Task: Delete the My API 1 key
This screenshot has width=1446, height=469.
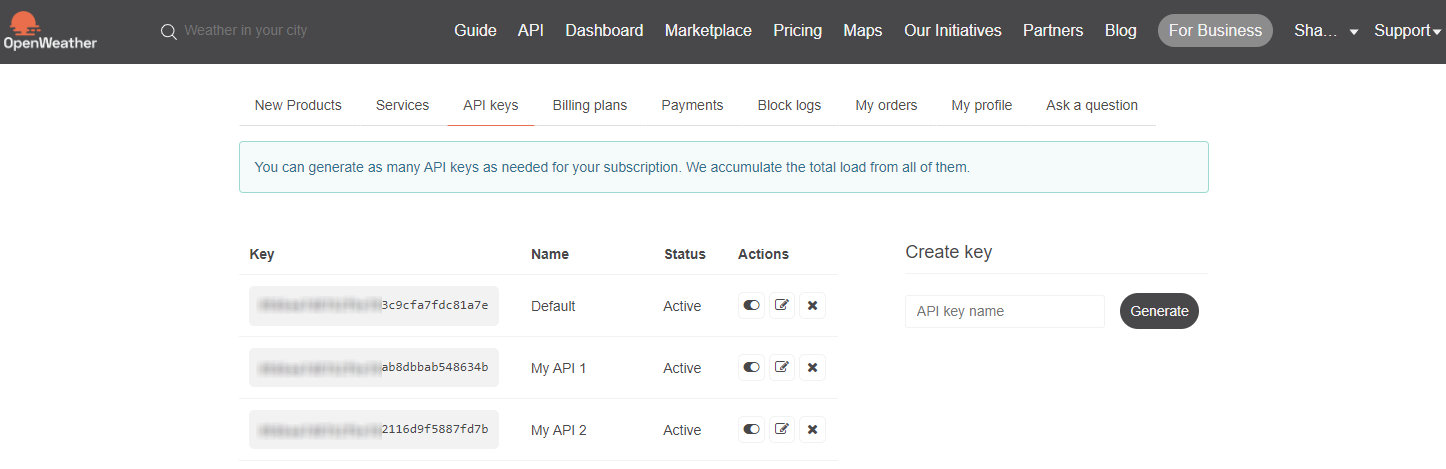Action: (812, 368)
